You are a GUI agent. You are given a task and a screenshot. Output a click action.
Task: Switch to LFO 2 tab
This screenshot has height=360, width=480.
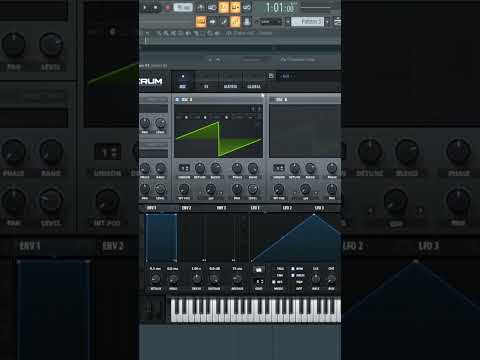pos(287,208)
